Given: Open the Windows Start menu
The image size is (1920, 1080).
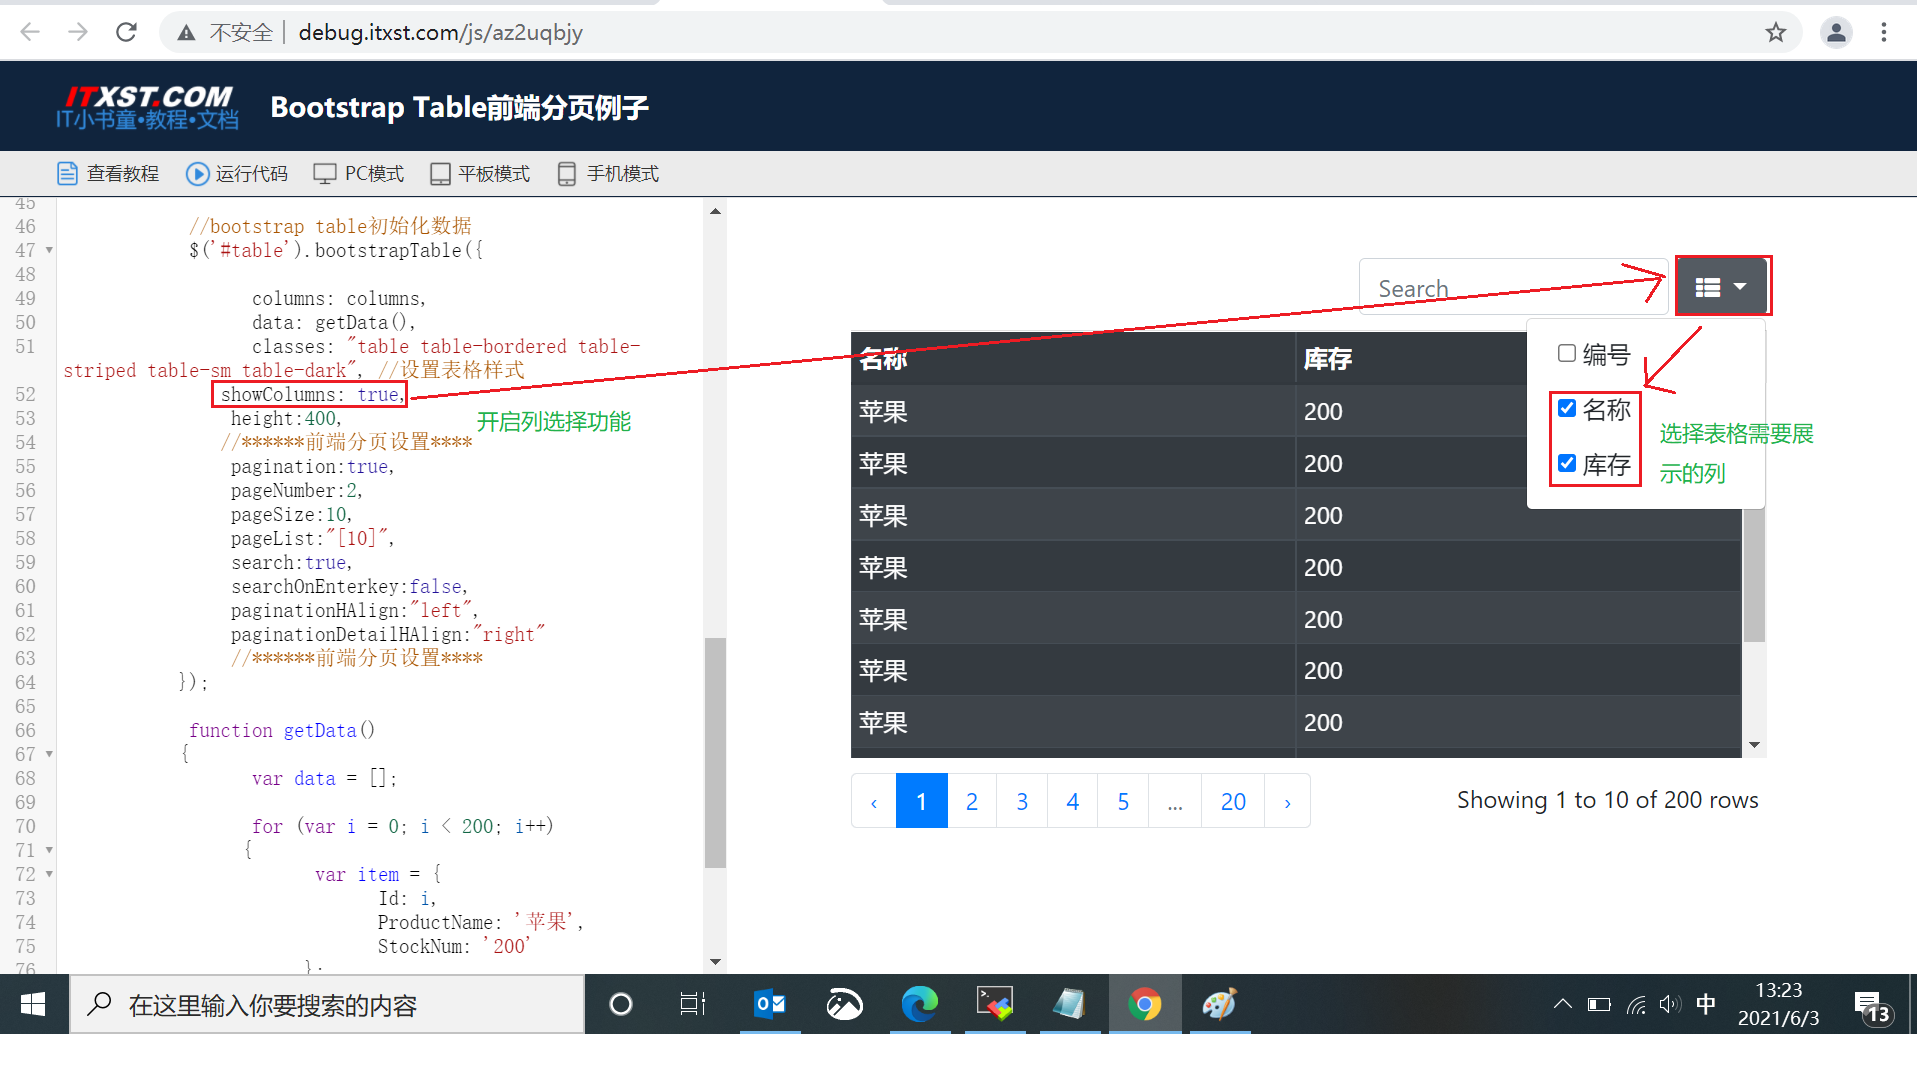Looking at the screenshot, I should point(31,1004).
